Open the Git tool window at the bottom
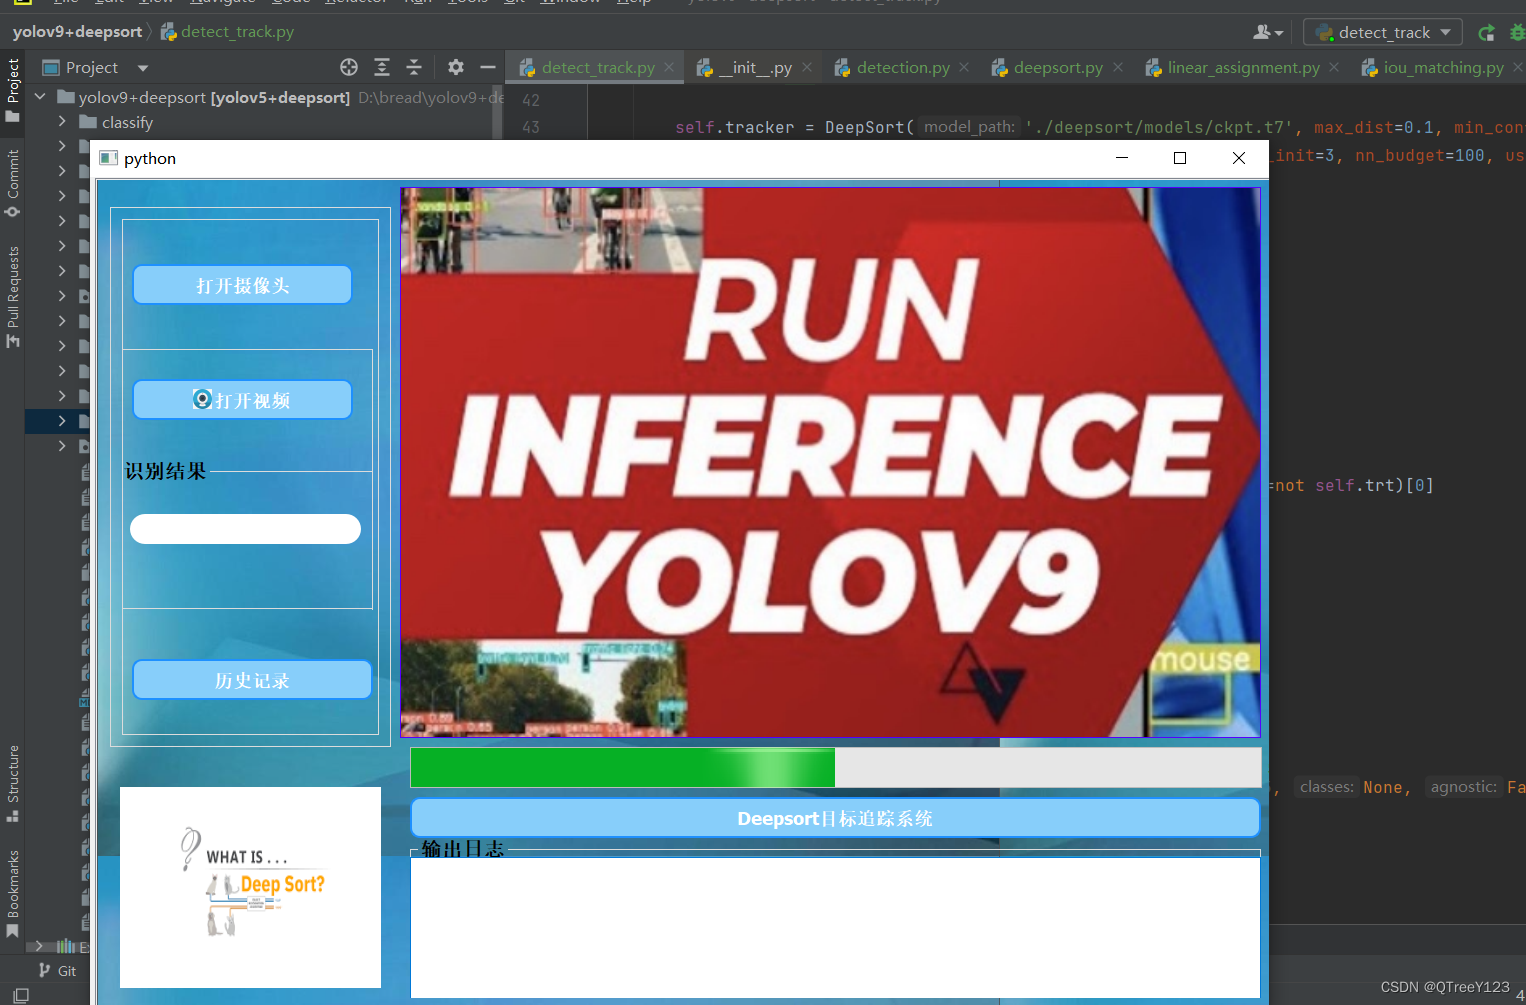Screen dimensions: 1526x1005 coord(59,970)
